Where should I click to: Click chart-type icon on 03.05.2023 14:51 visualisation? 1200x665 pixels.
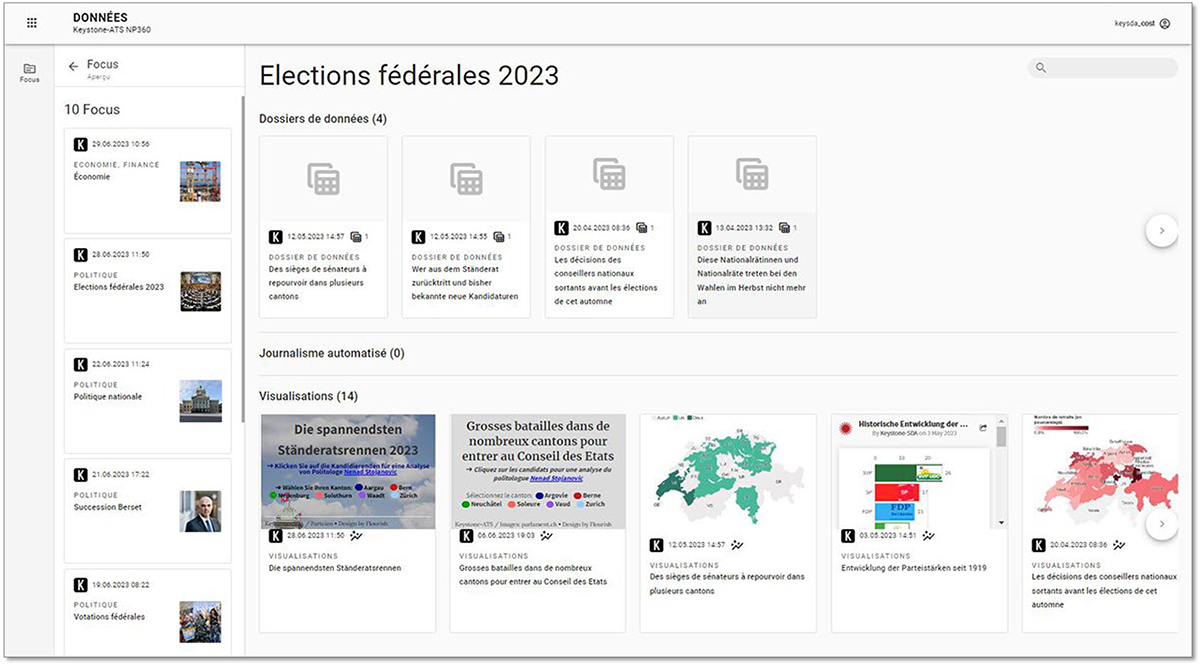click(928, 536)
